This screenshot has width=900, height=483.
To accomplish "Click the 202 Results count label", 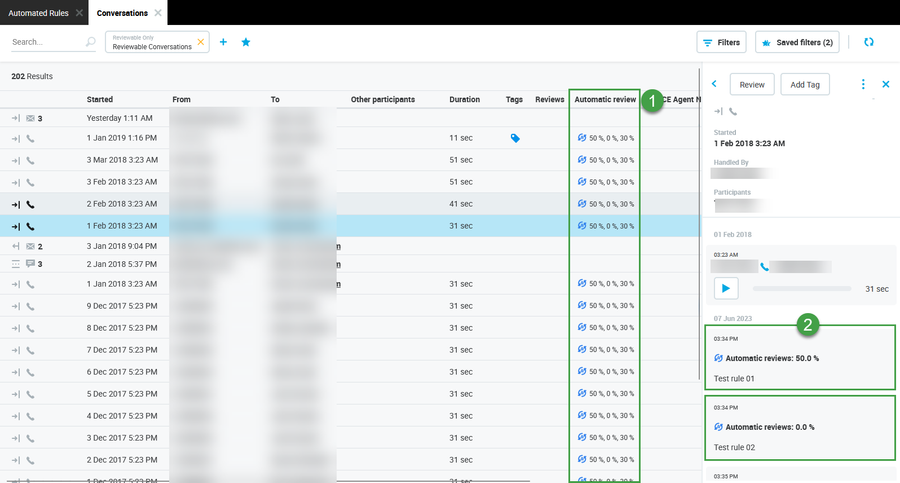I will (32, 76).
